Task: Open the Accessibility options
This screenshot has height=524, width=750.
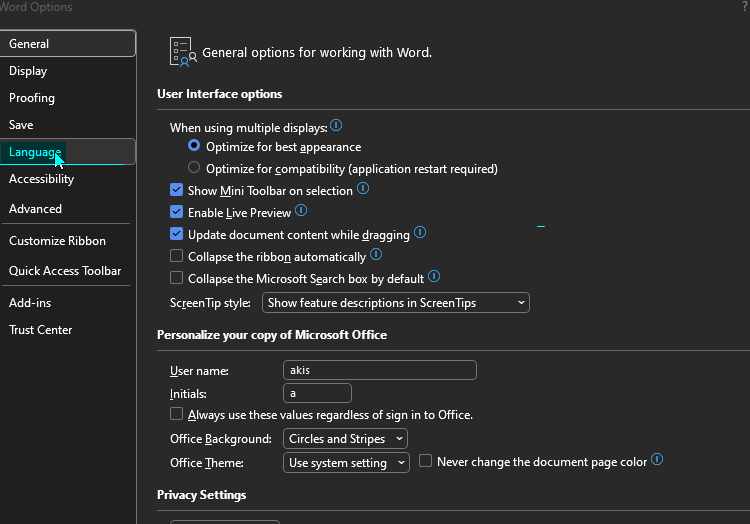Action: tap(68, 179)
